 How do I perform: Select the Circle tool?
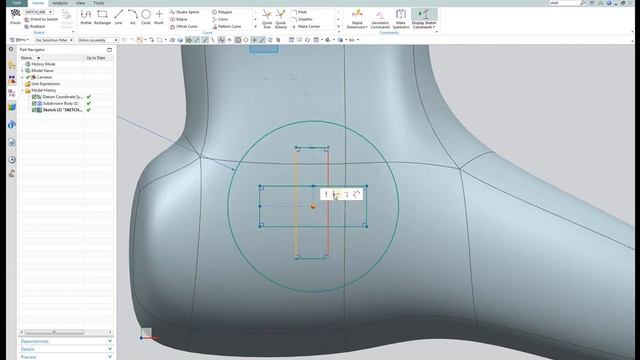(146, 17)
